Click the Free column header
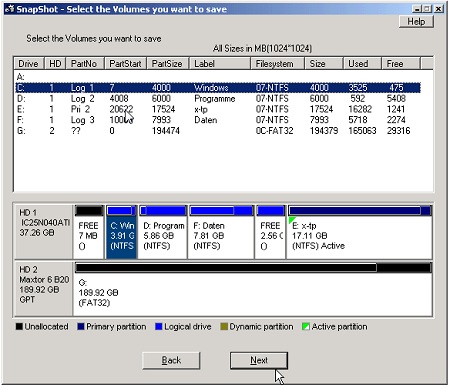 pos(400,64)
